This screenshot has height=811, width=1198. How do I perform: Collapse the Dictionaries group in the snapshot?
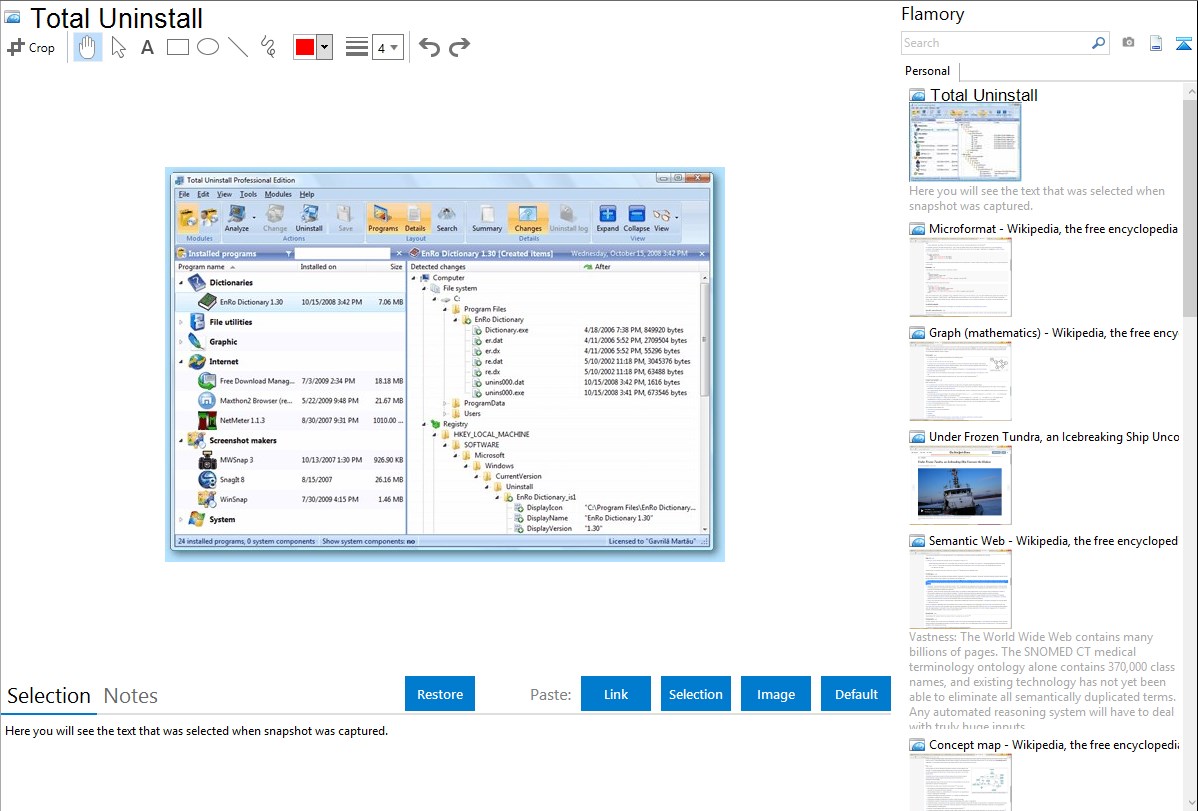(x=181, y=283)
